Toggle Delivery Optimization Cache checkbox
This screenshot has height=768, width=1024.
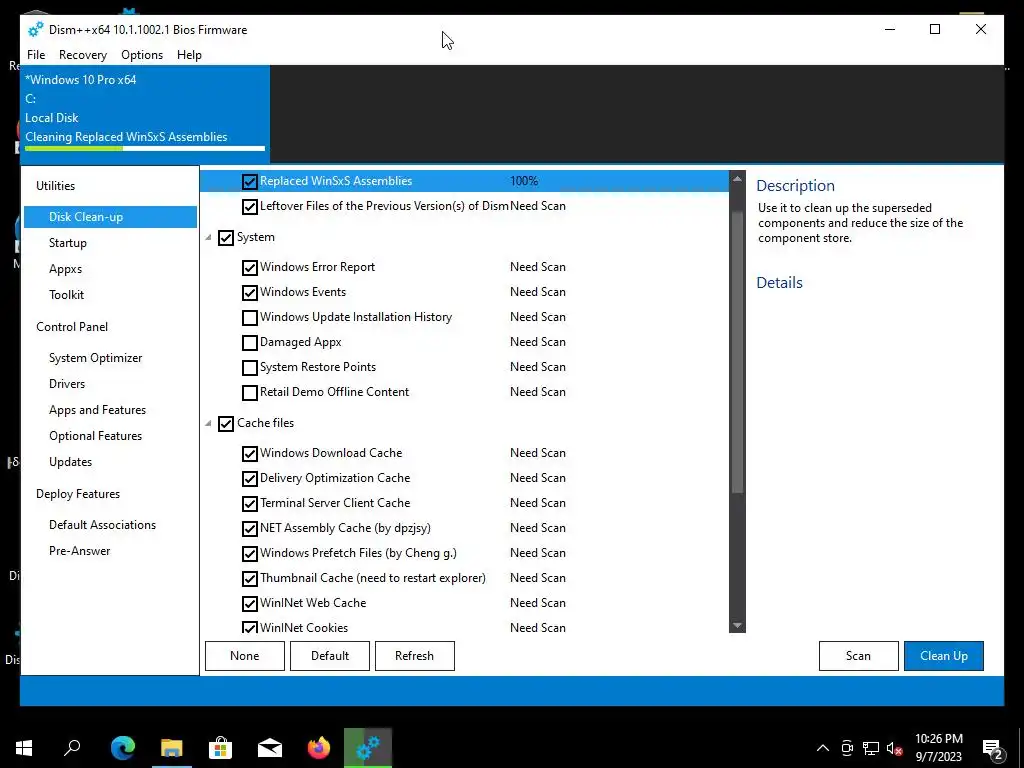[x=249, y=478]
